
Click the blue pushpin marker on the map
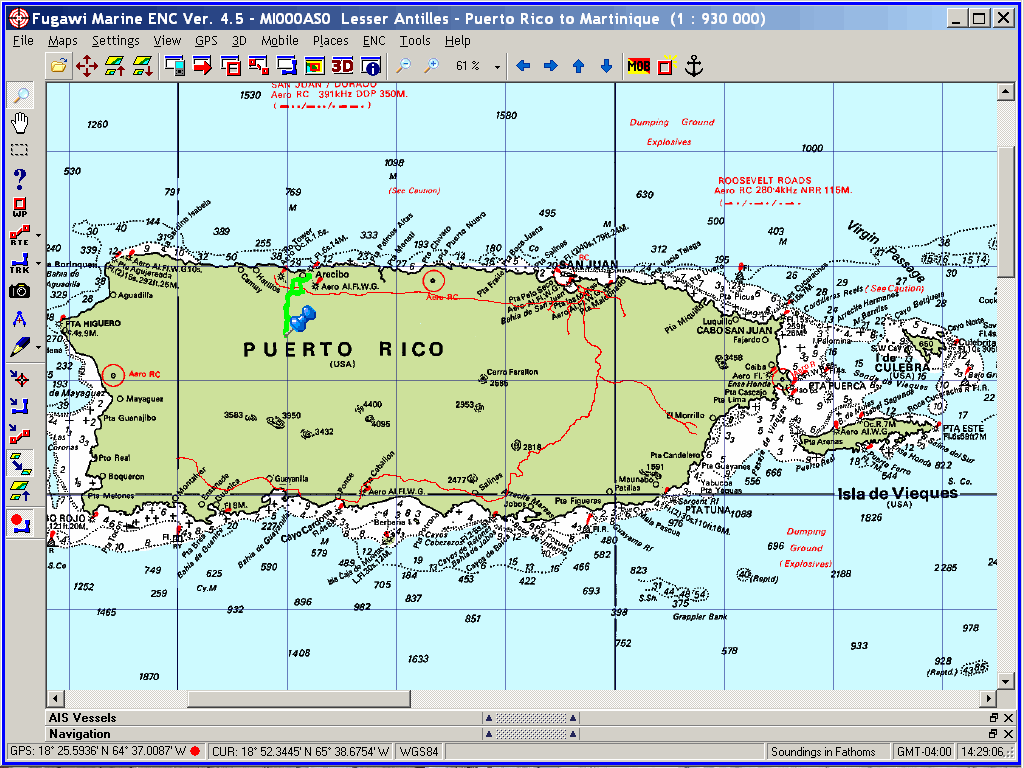coord(302,319)
